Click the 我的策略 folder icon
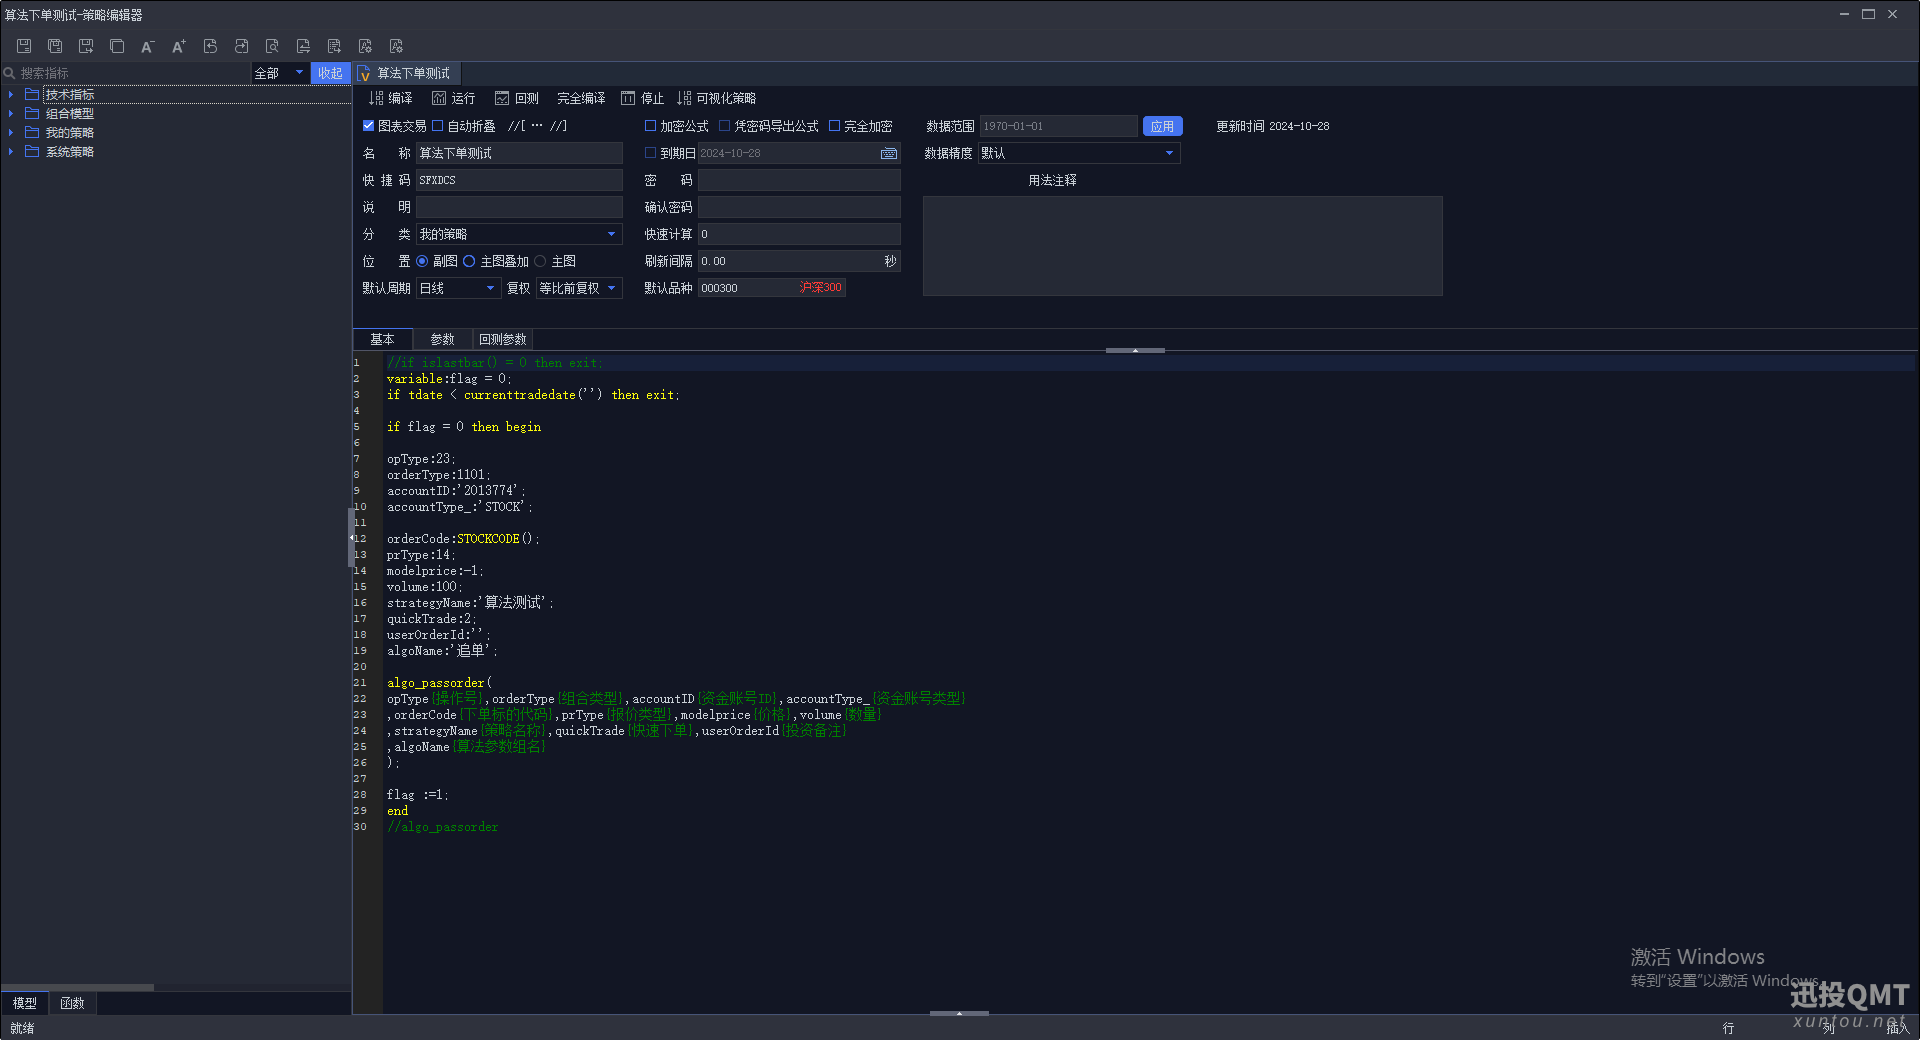 click(32, 132)
